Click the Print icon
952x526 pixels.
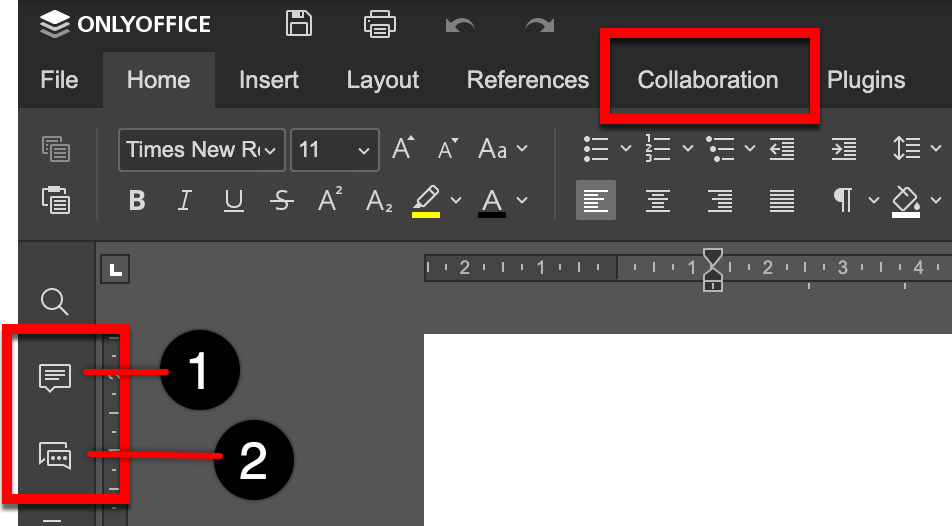coord(381,24)
